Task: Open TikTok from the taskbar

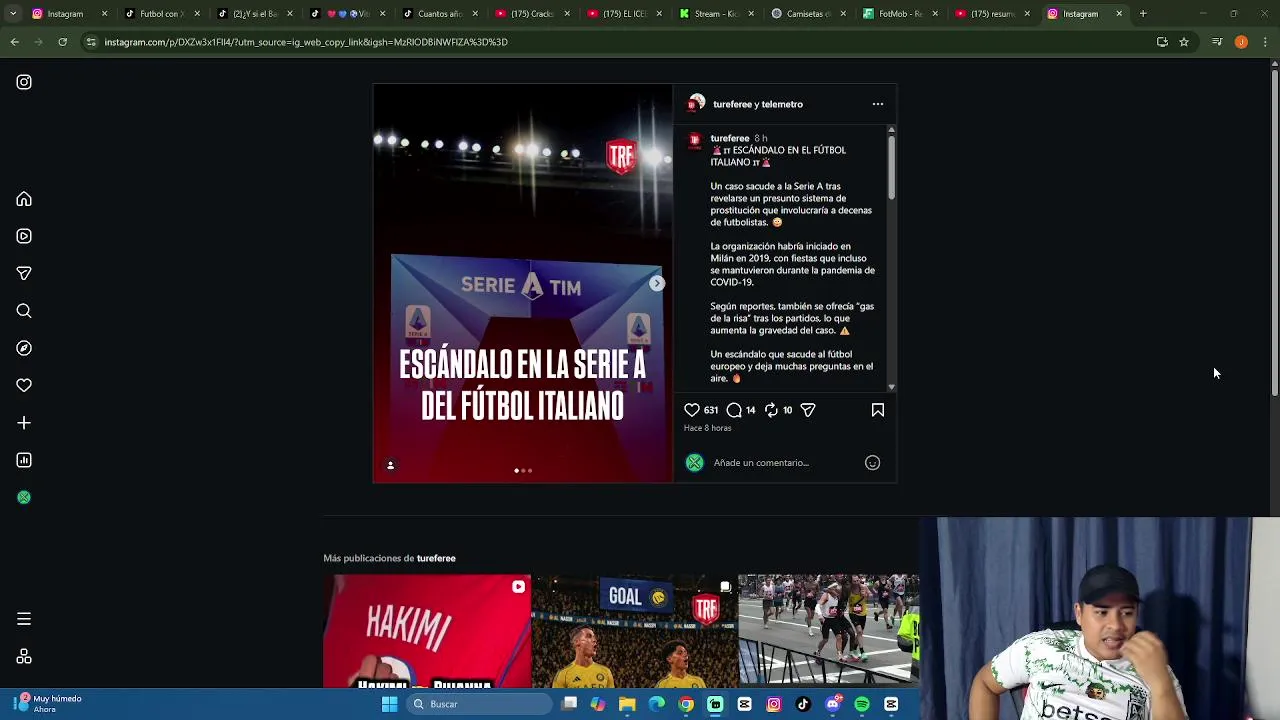Action: point(803,704)
